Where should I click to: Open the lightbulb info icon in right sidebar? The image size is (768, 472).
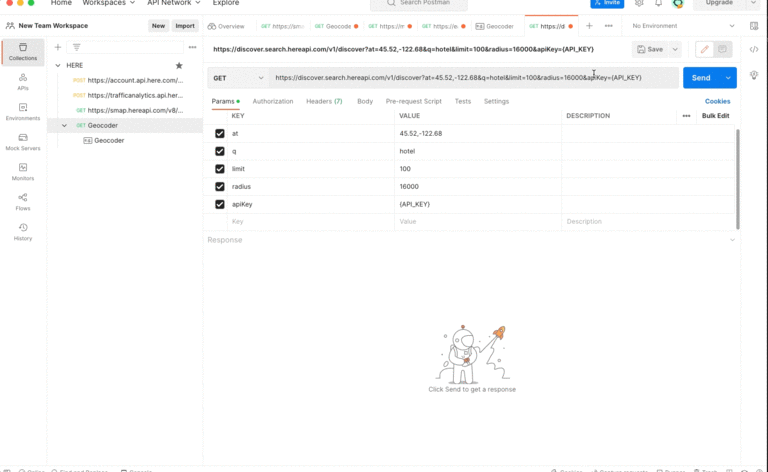[x=754, y=75]
